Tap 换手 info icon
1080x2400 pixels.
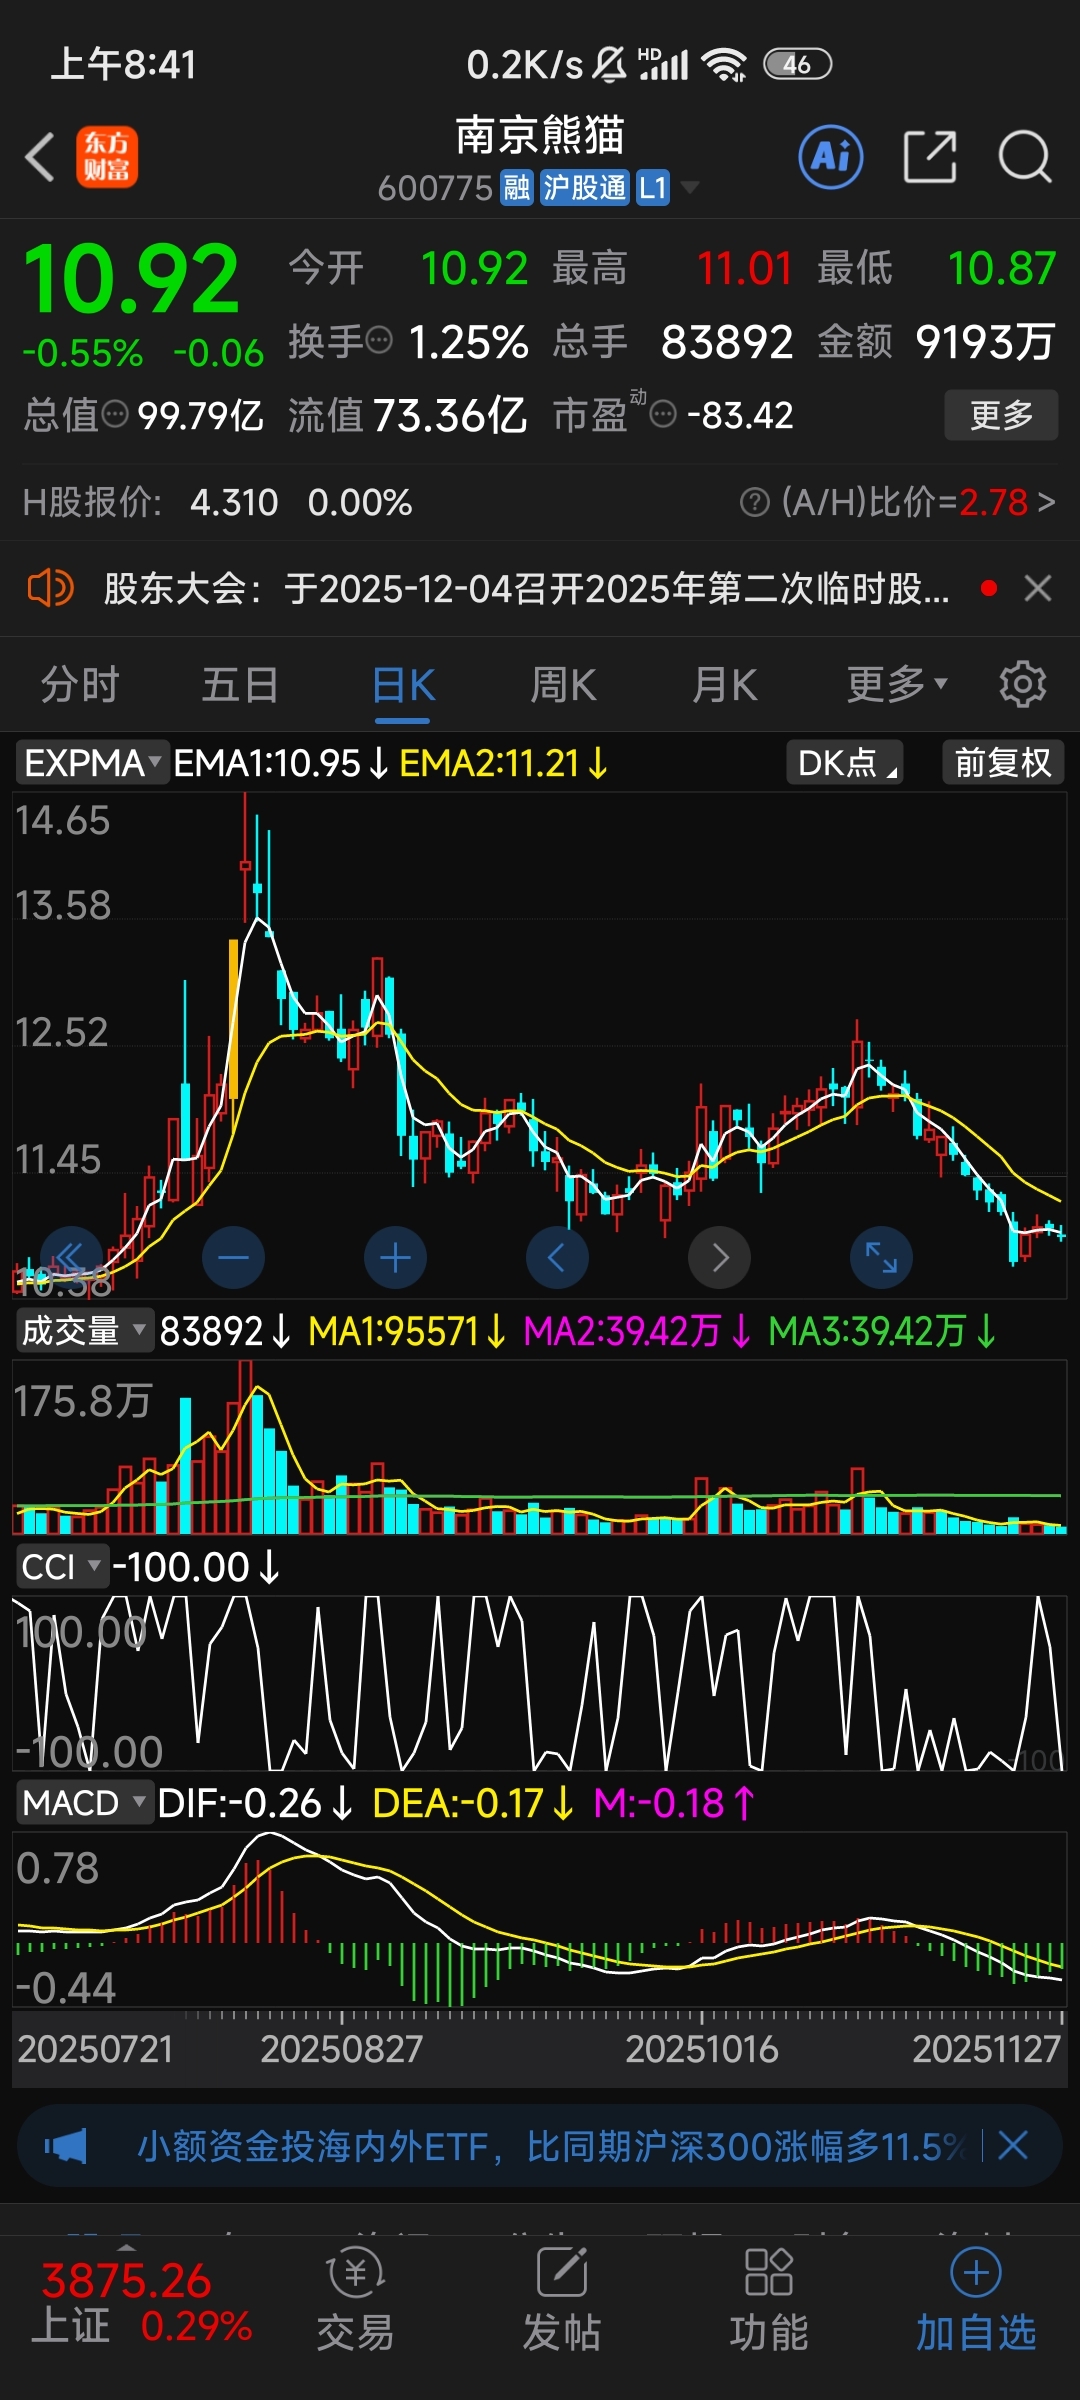point(379,341)
